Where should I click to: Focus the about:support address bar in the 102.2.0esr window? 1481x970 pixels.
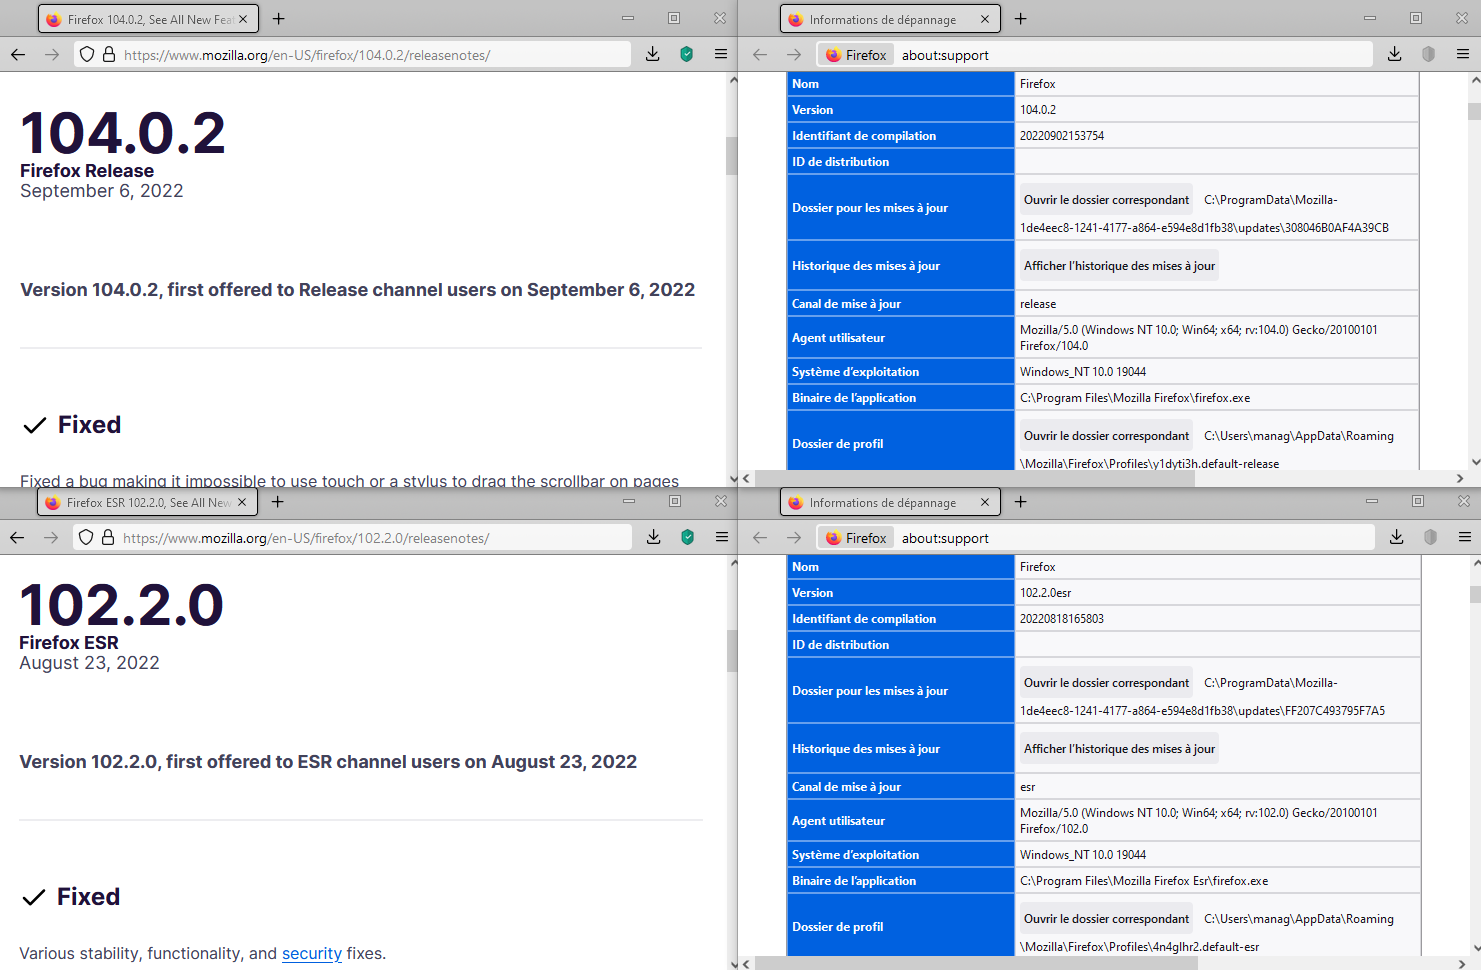tap(1095, 538)
